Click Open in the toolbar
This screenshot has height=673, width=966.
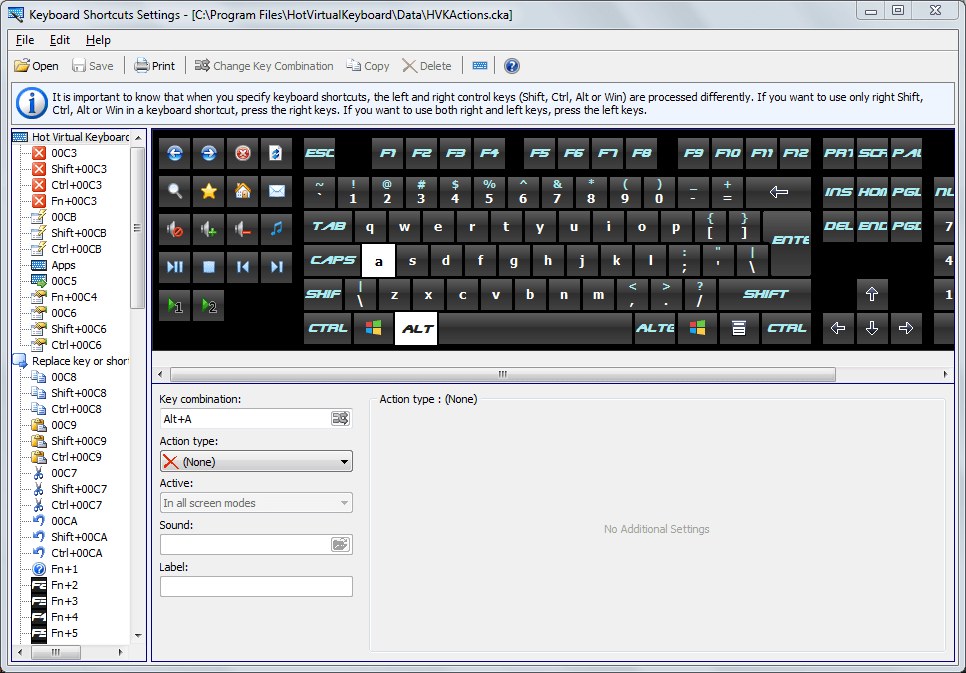point(36,66)
